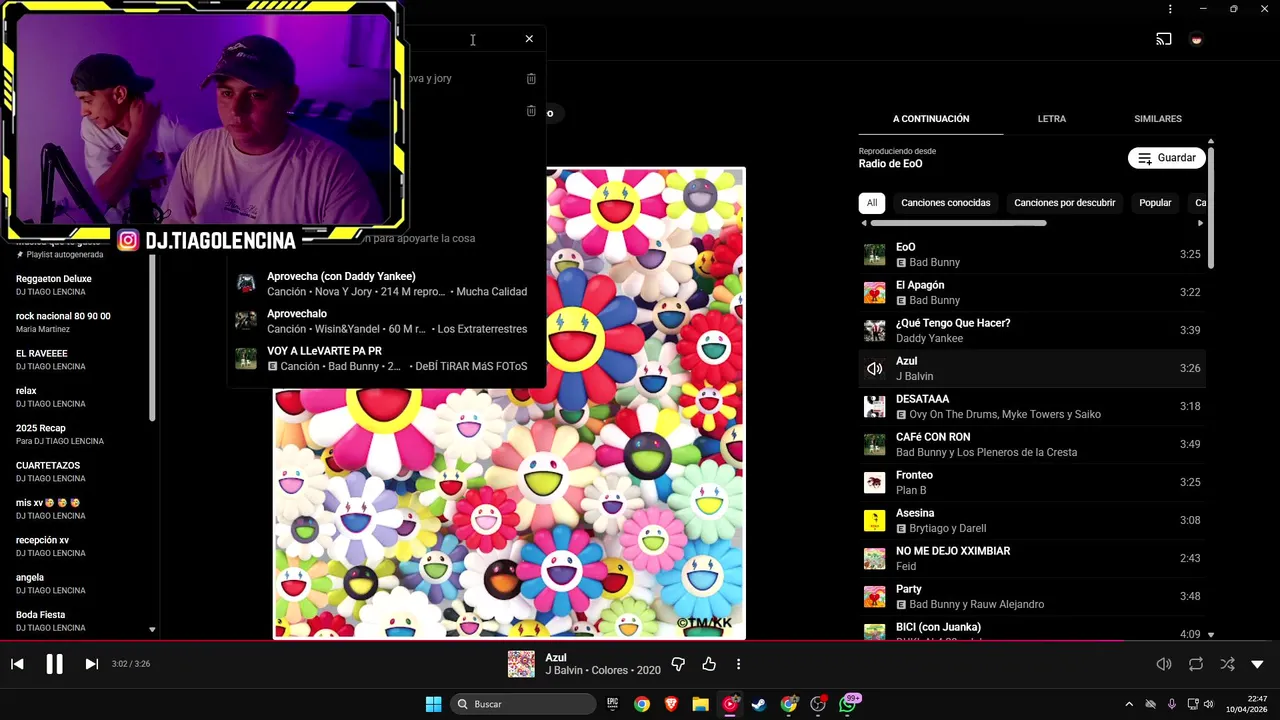The width and height of the screenshot is (1280, 720).
Task: Open Steam from the taskbar
Action: 759,704
